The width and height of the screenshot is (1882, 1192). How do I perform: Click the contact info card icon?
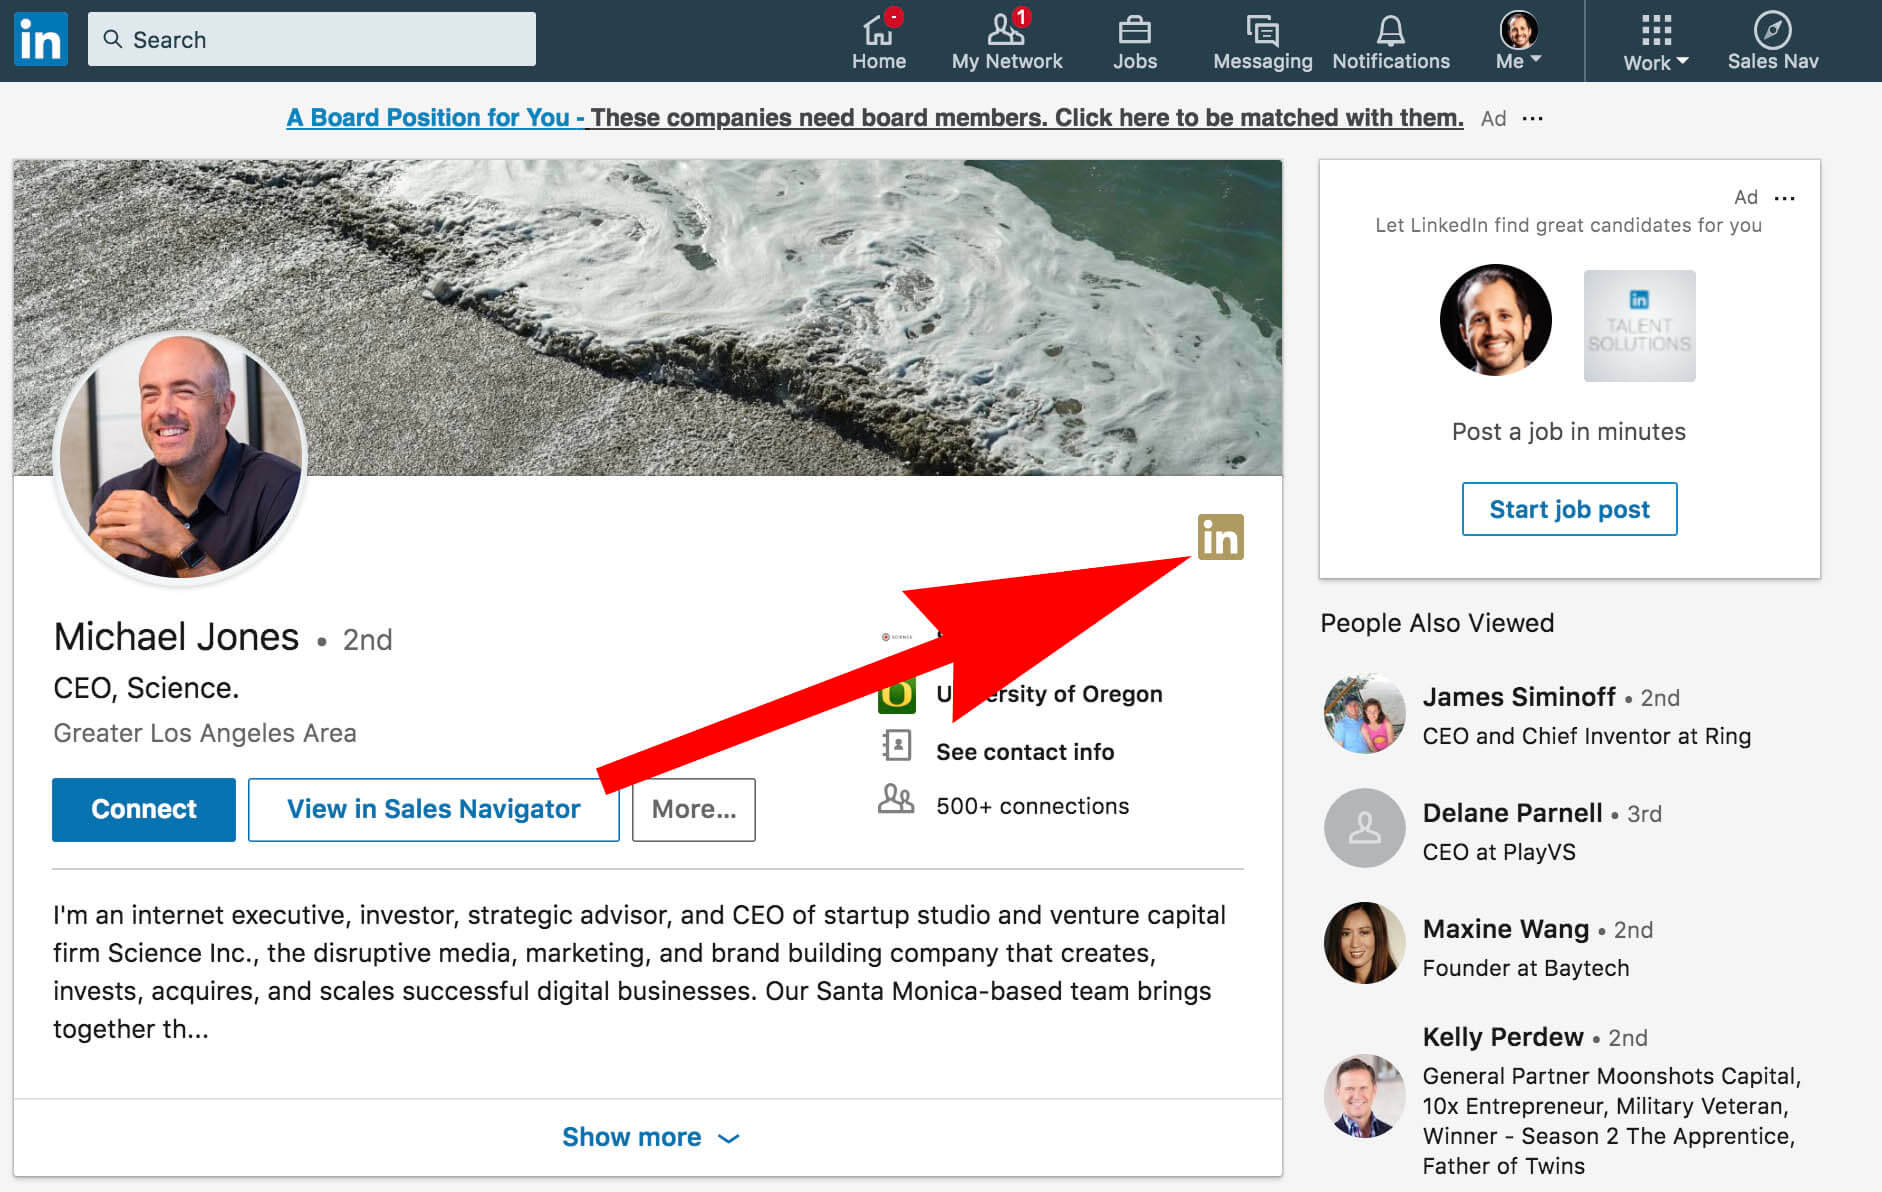point(896,746)
